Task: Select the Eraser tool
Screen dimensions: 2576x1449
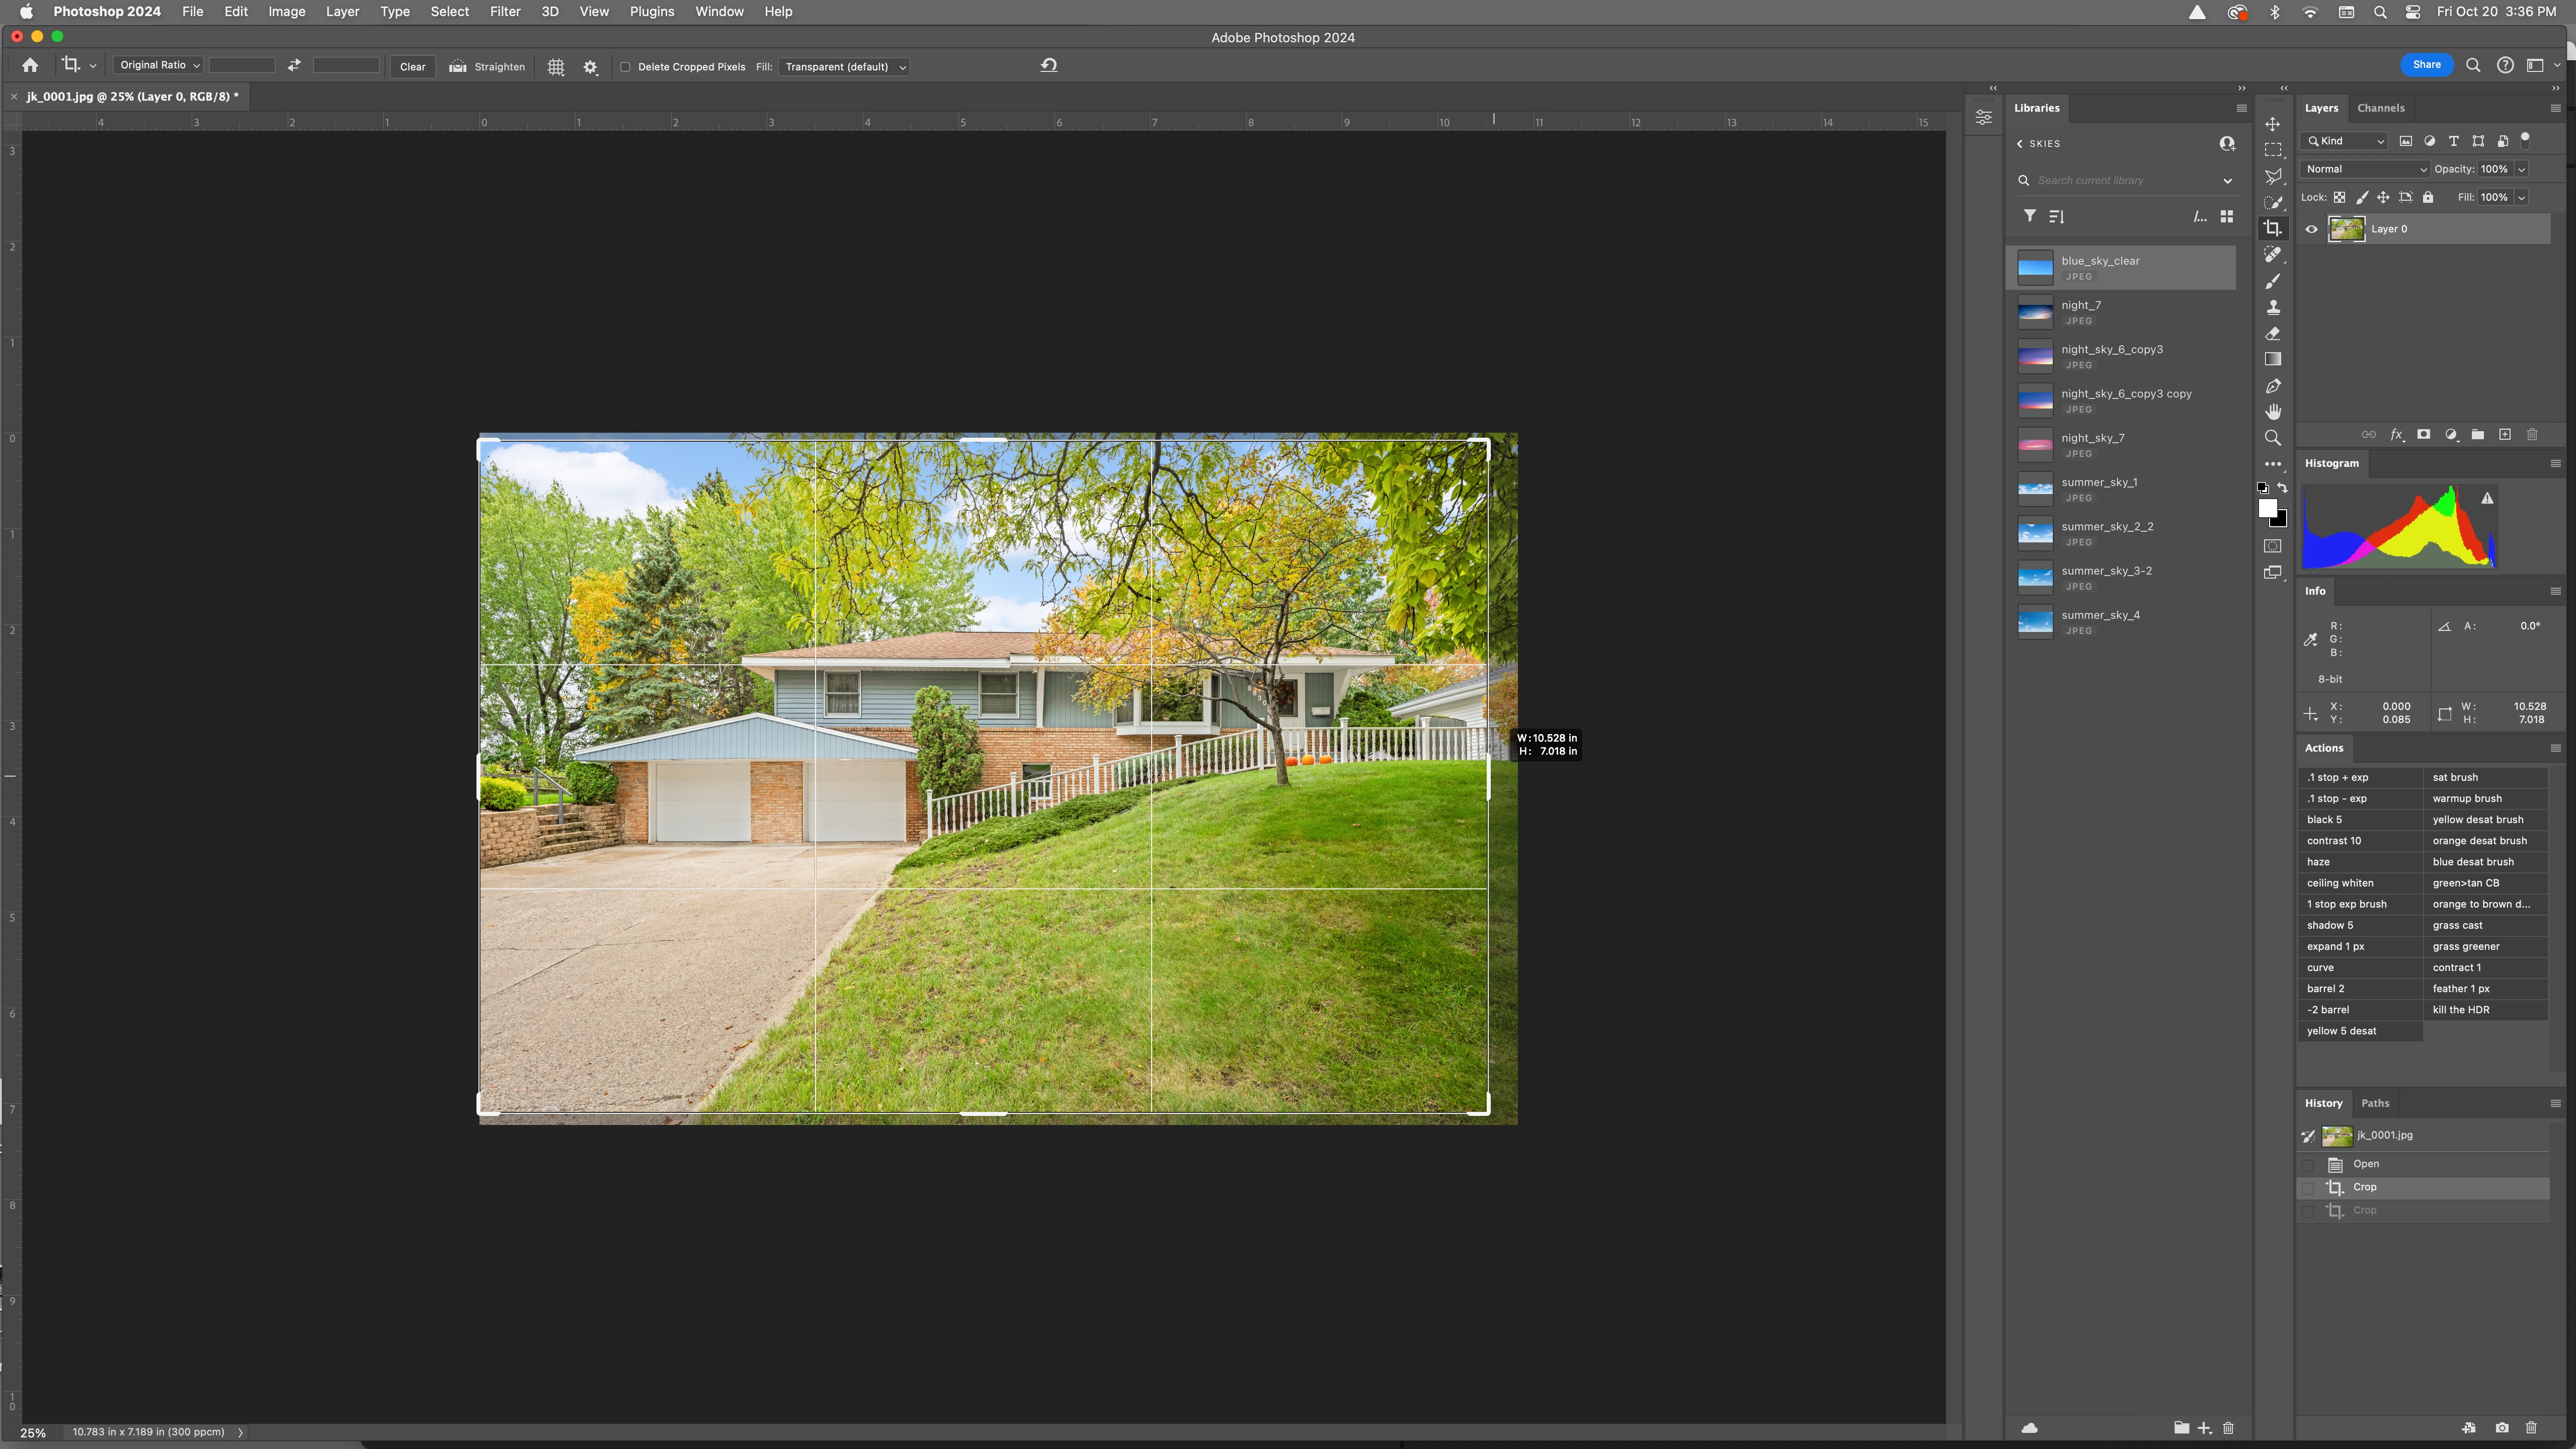Action: pos(2273,334)
